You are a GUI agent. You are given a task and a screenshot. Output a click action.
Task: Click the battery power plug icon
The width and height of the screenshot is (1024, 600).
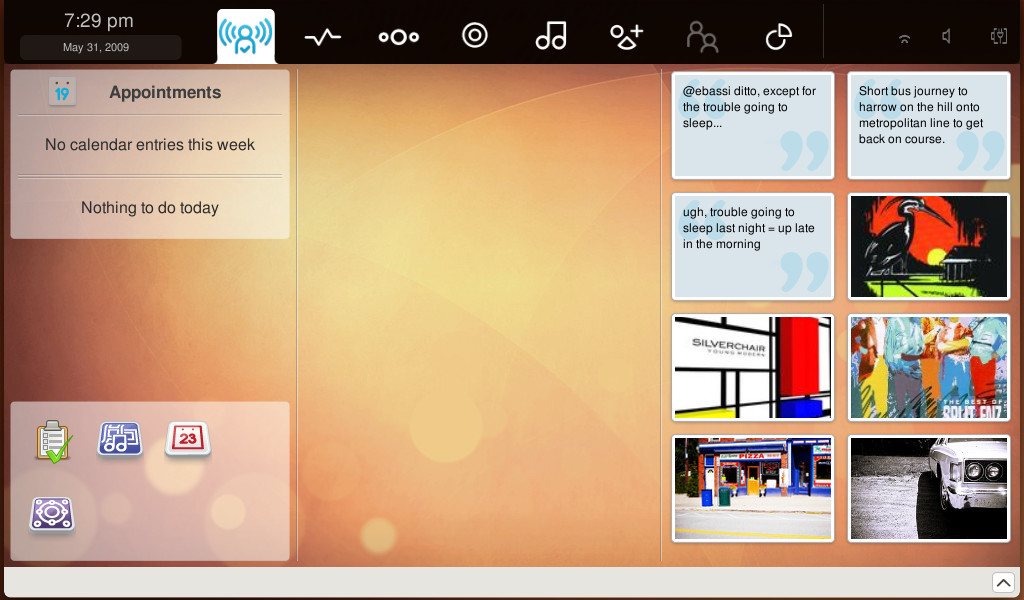tap(999, 37)
